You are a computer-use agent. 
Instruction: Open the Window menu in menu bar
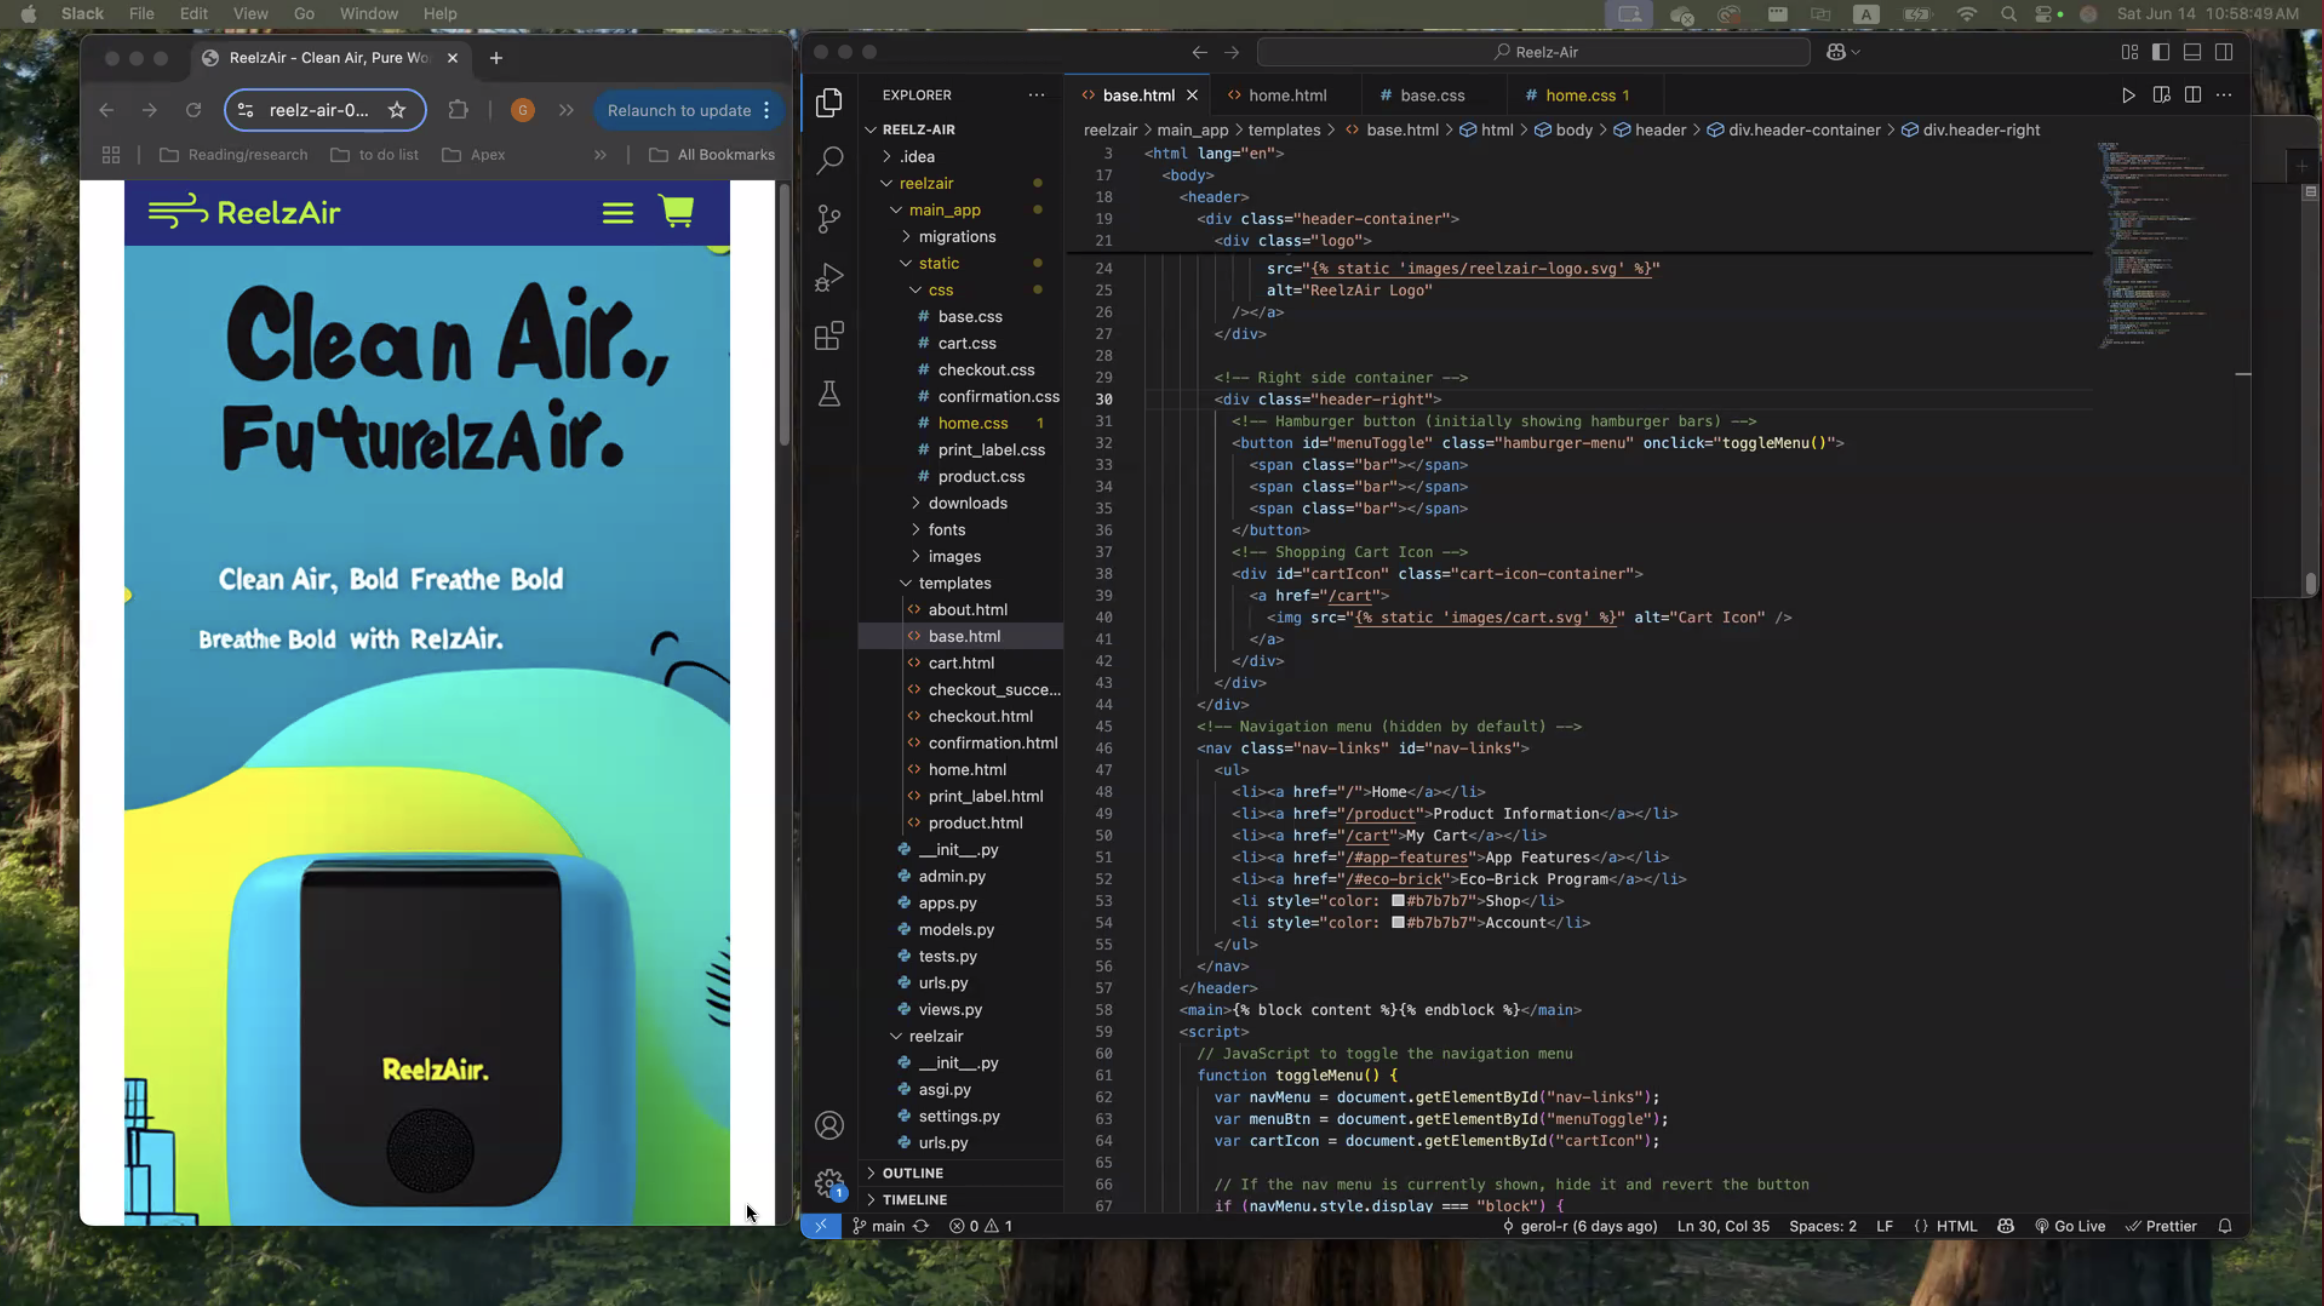click(x=368, y=14)
